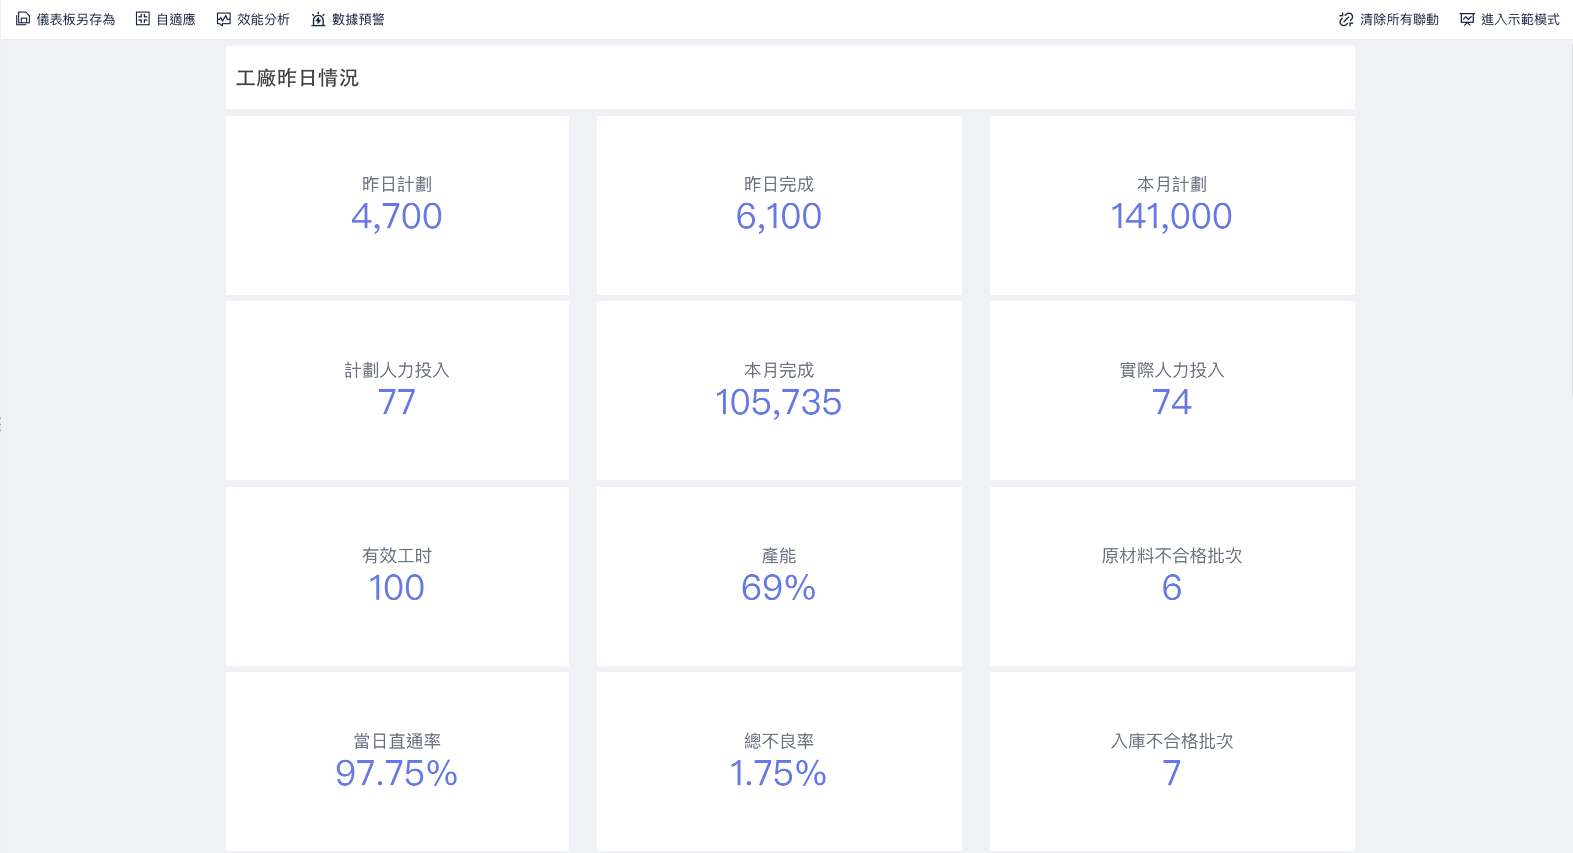Click the 當日直通率 value 97.75%
This screenshot has width=1573, height=853.
pos(397,774)
